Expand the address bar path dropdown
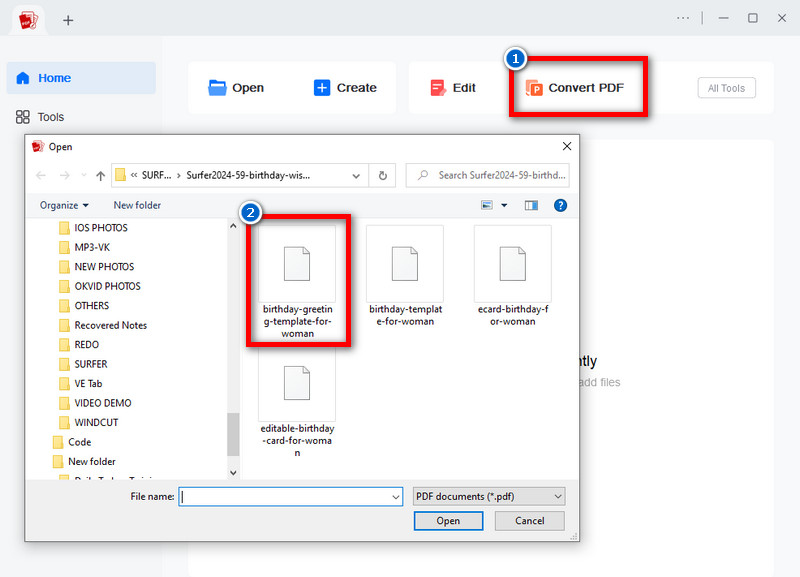Viewport: 800px width, 577px height. pos(356,176)
